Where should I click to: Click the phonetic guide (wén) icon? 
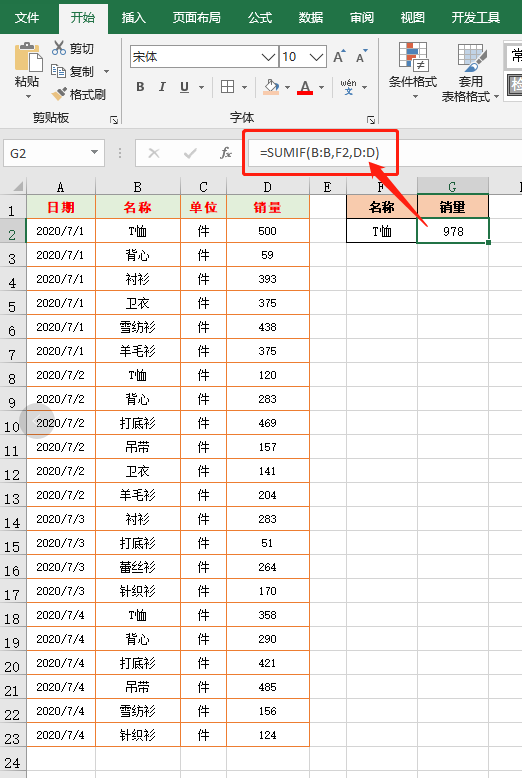coord(348,87)
